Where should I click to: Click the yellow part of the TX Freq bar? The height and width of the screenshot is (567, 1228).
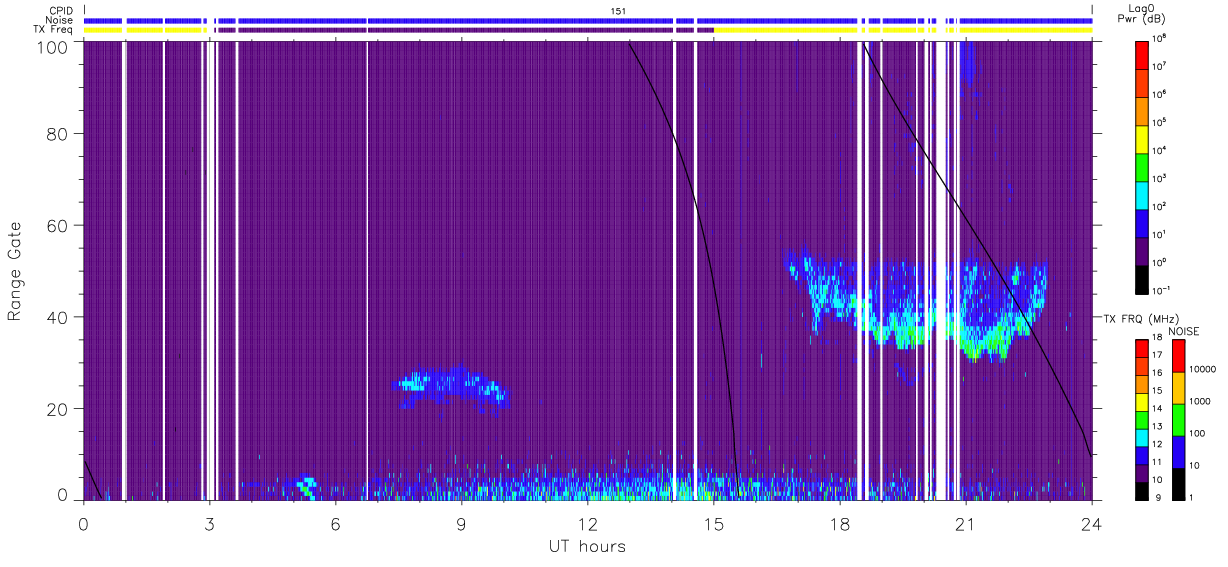[903, 30]
